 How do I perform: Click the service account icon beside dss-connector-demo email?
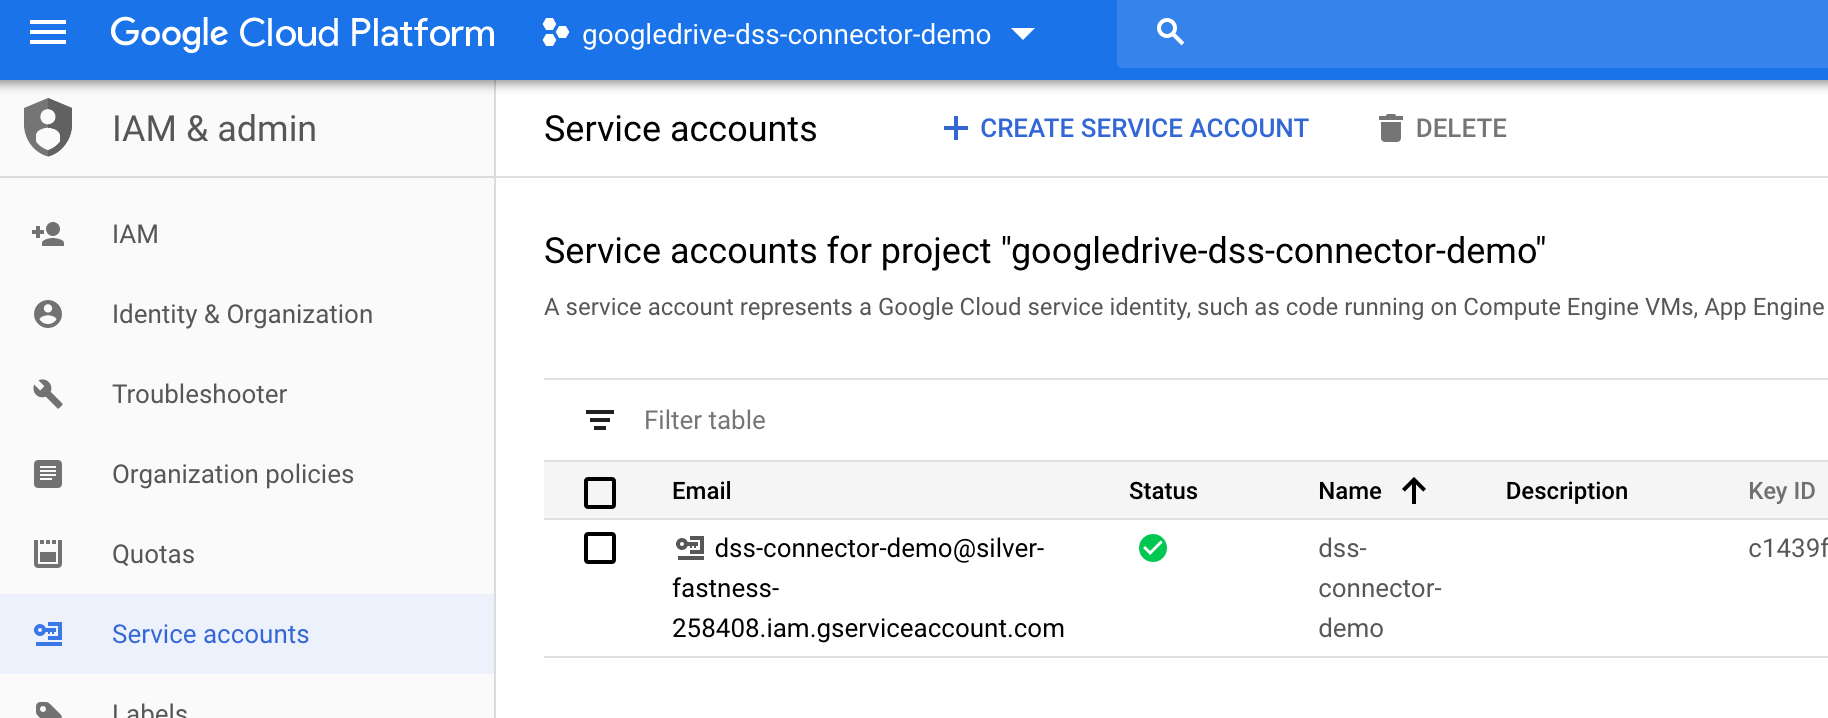(690, 547)
